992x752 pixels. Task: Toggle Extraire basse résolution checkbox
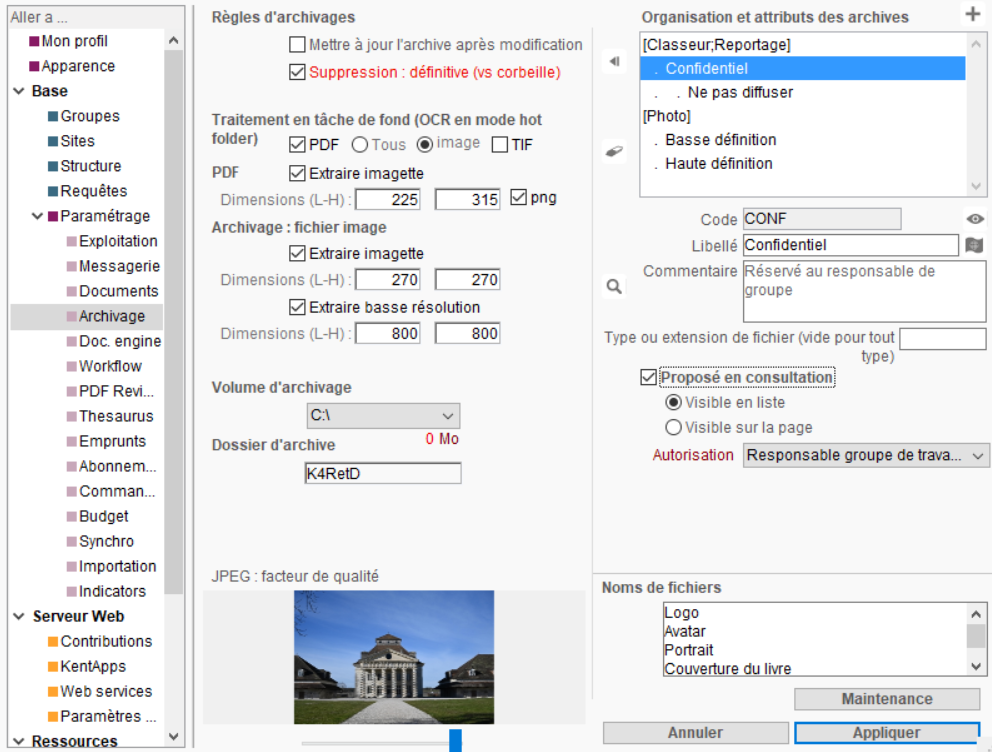tap(297, 307)
